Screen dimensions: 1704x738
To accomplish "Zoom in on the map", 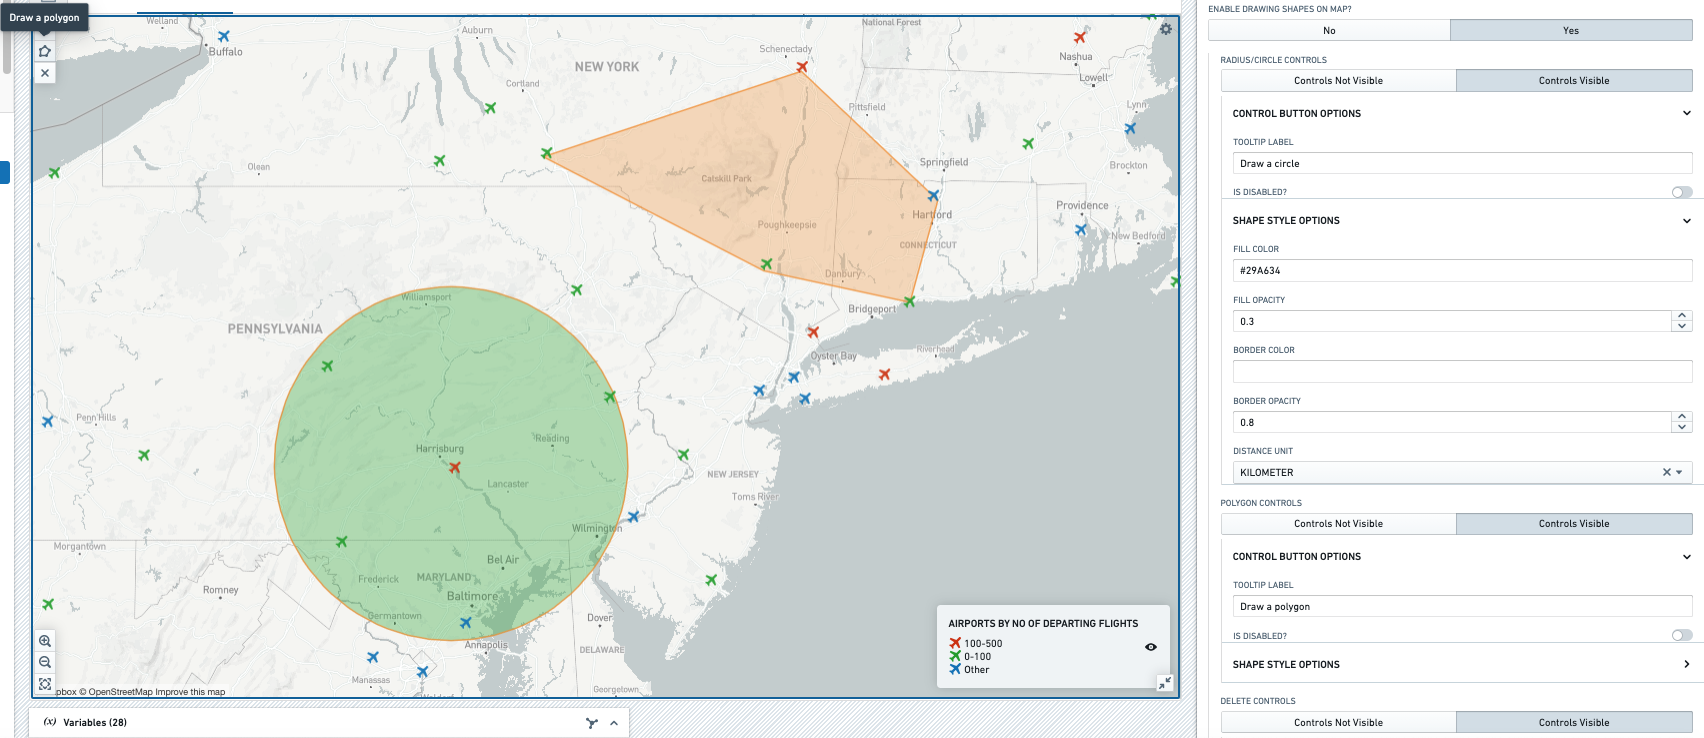I will pyautogui.click(x=45, y=641).
